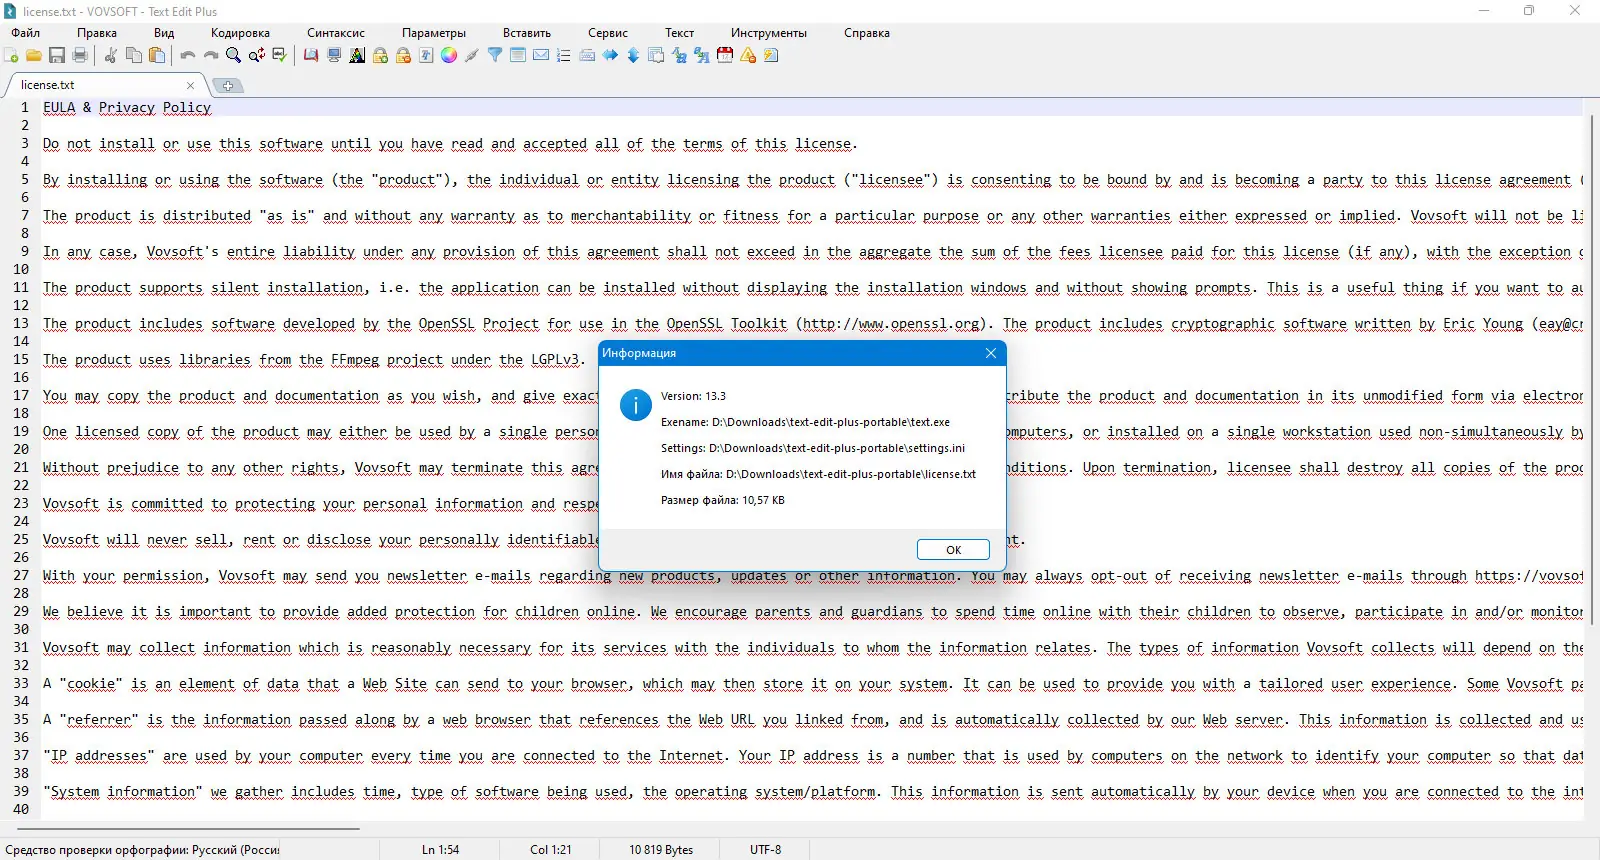Click the red book magnifier icon
Viewport: 1600px width, 860px height.
[311, 55]
